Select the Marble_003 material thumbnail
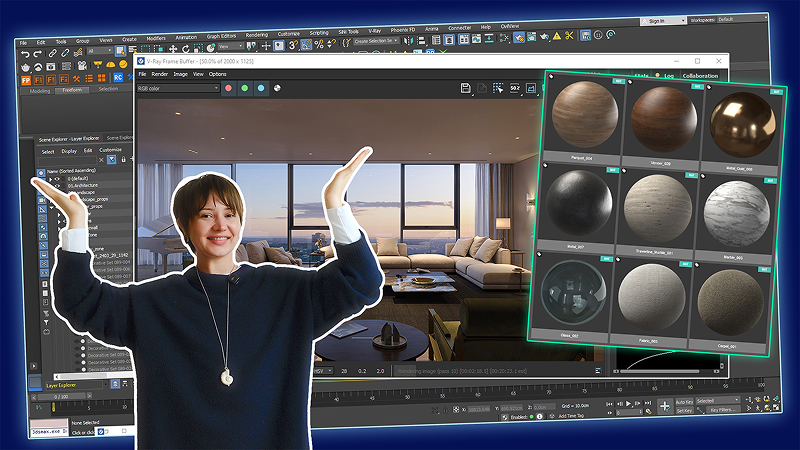The height and width of the screenshot is (450, 800). (x=735, y=217)
